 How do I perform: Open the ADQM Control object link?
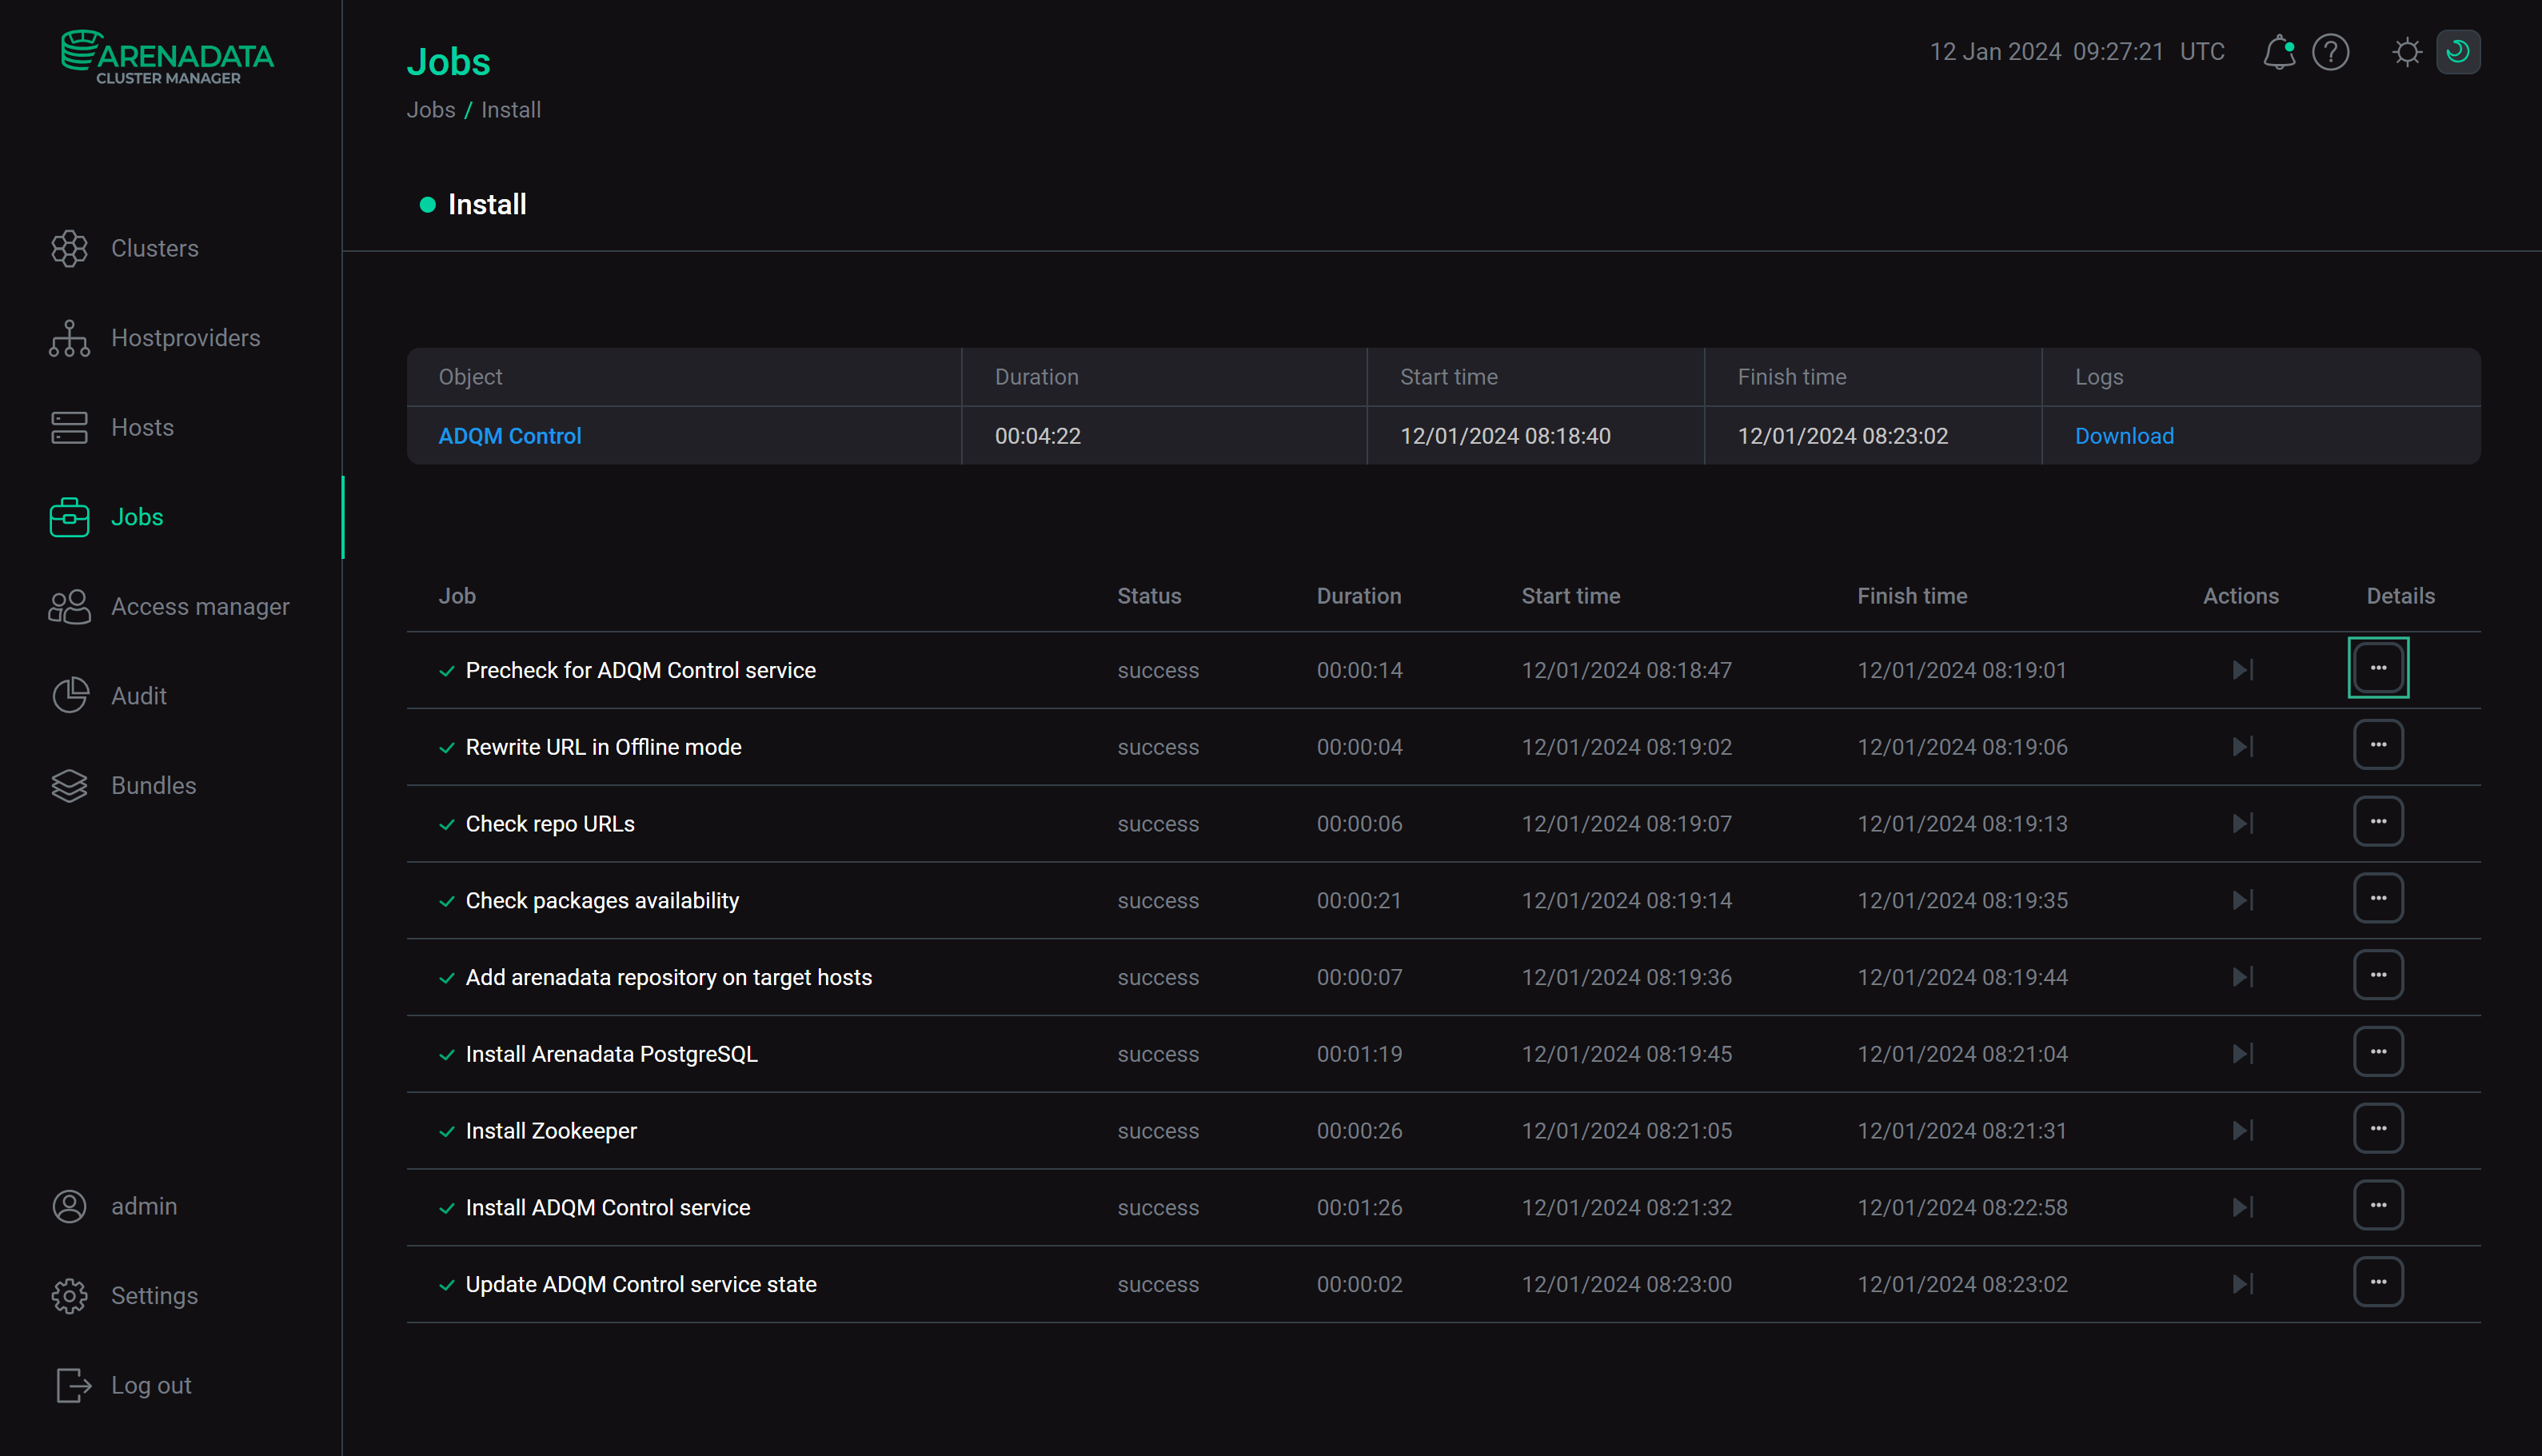pos(510,435)
